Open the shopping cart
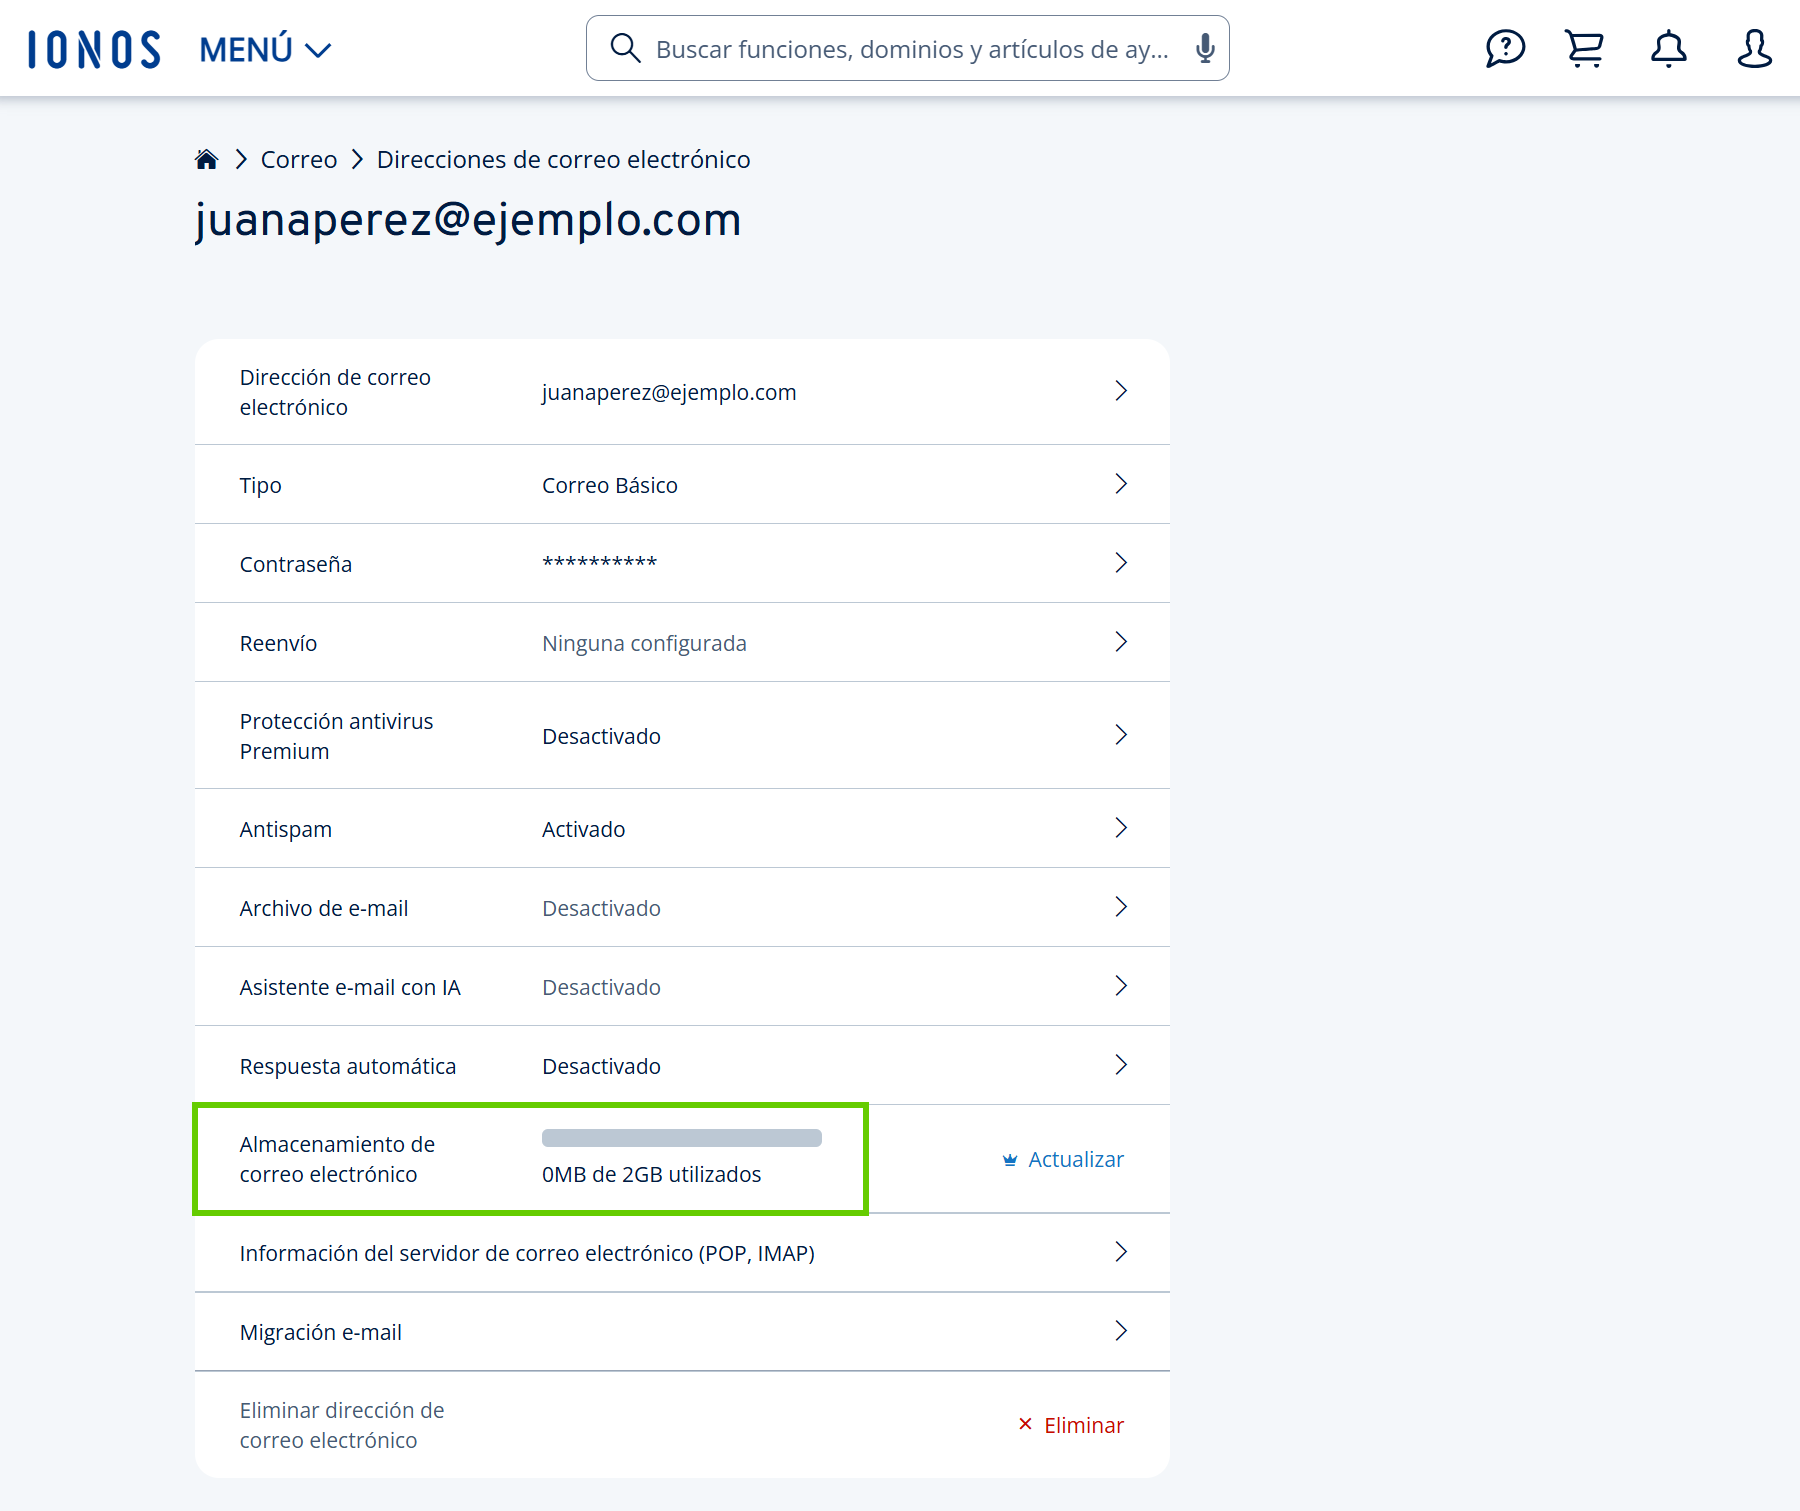Image resolution: width=1800 pixels, height=1511 pixels. [1584, 48]
